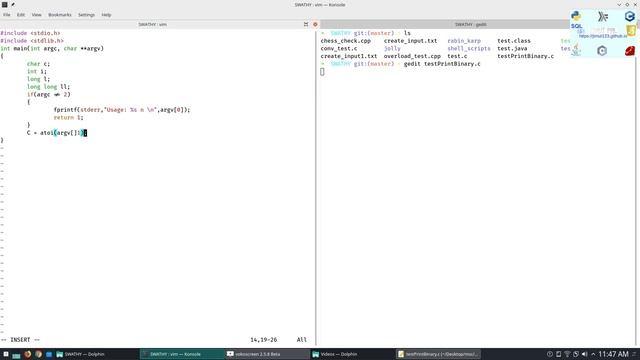Open the Settings menu

86,15
